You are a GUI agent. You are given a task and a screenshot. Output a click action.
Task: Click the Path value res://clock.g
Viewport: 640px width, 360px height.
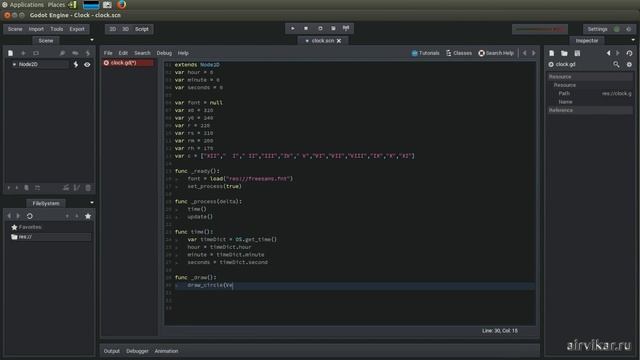[616, 93]
